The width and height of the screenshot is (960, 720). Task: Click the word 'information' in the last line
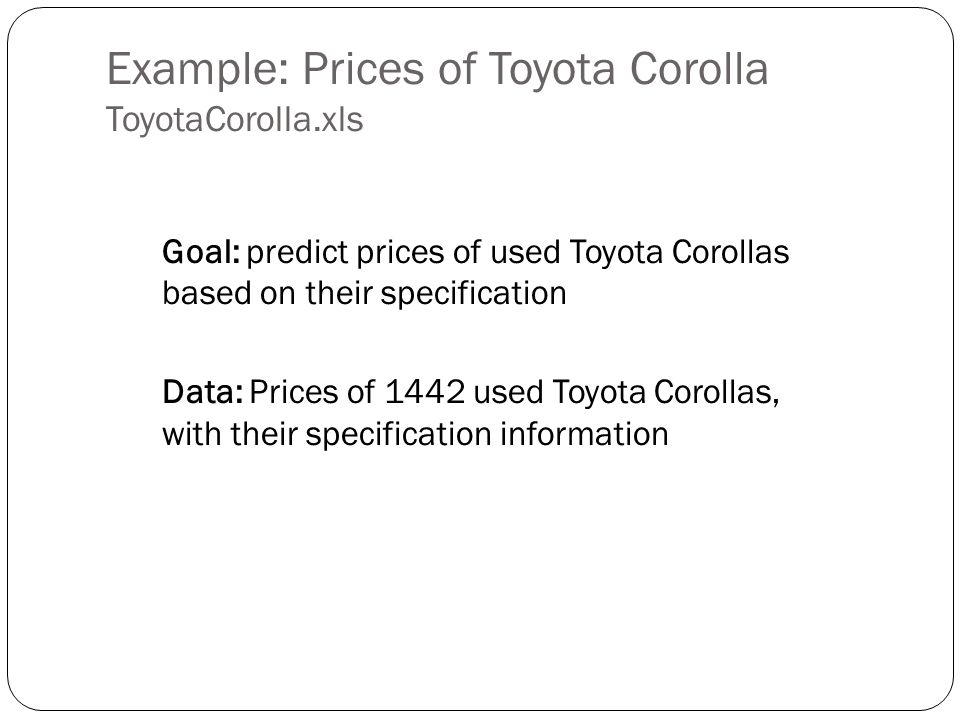point(584,434)
